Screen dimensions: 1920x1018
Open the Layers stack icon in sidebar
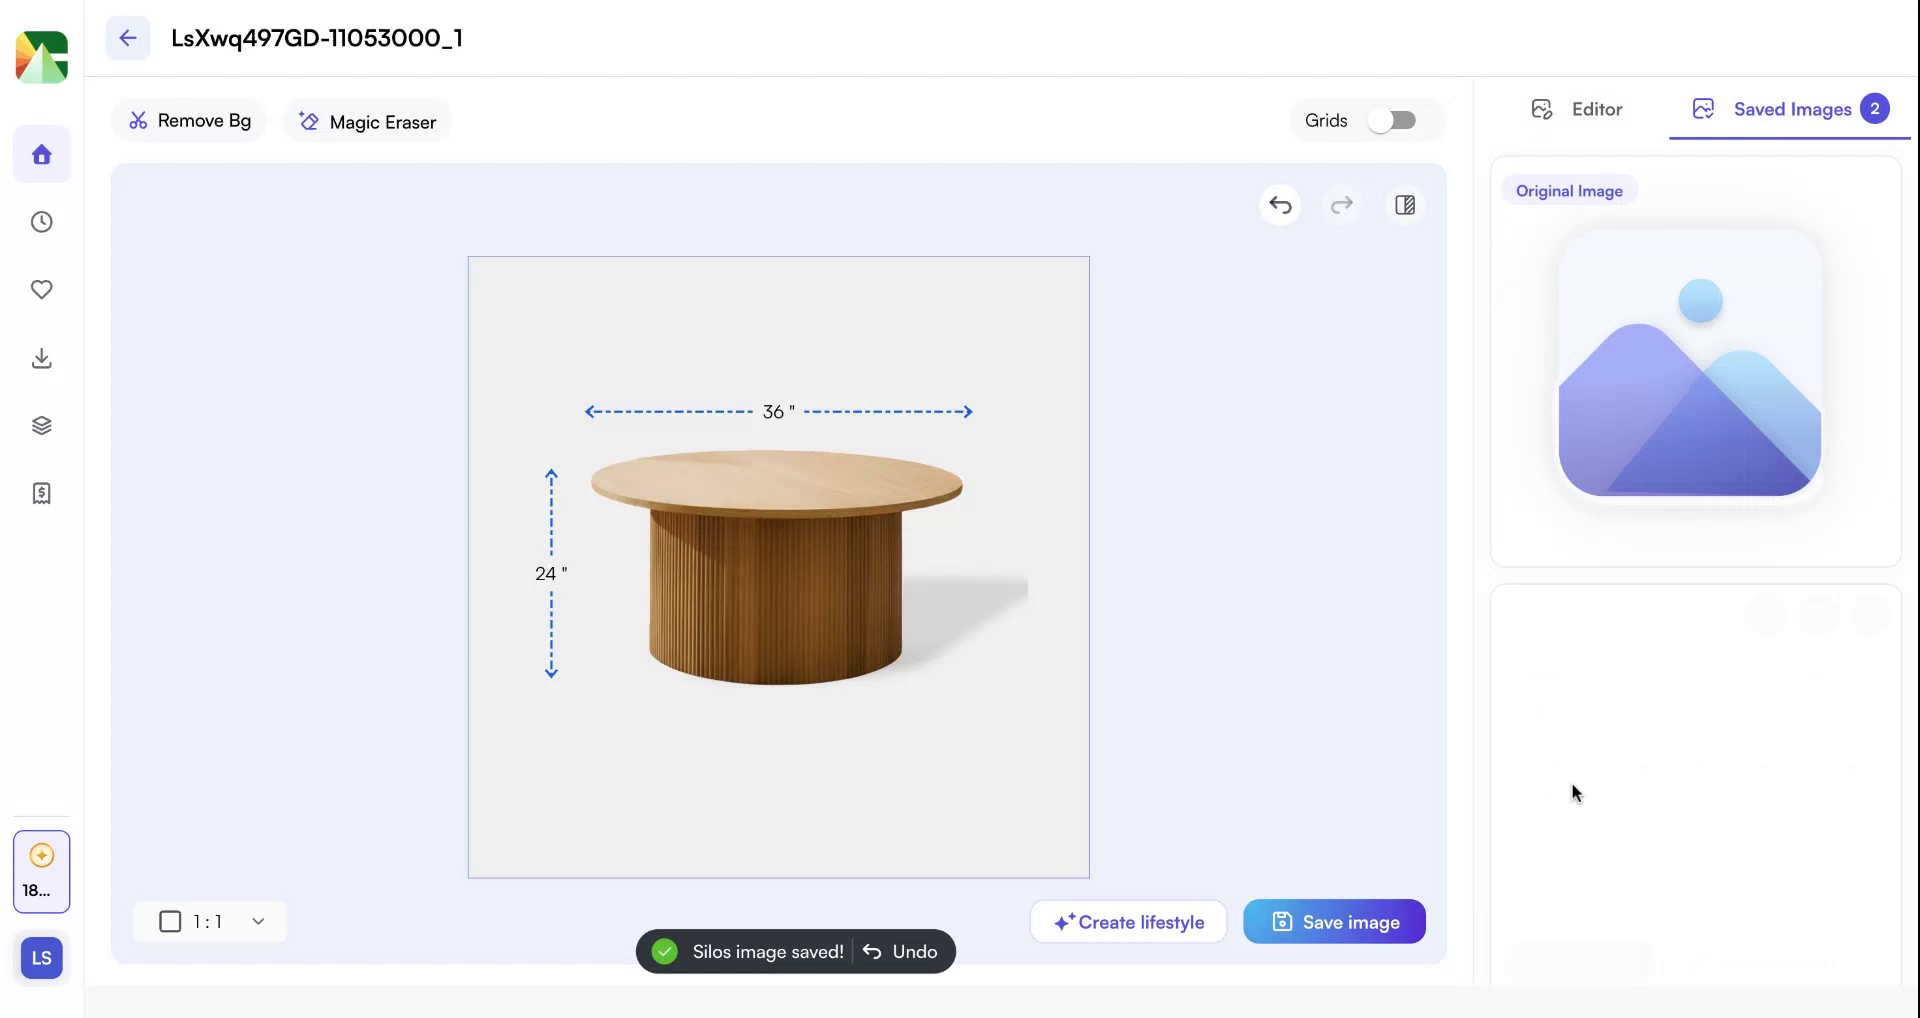coord(41,424)
